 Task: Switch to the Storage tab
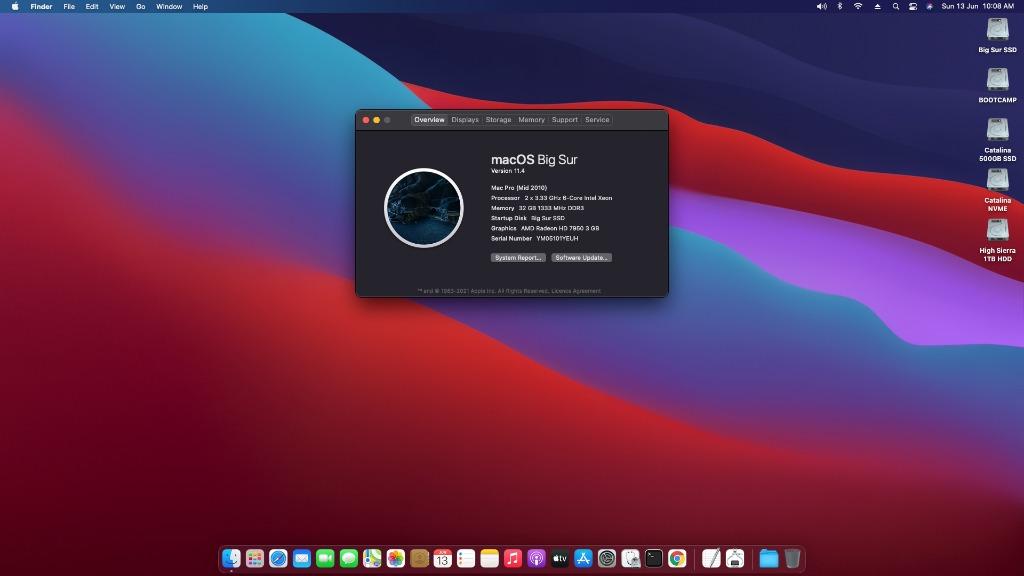coord(498,120)
